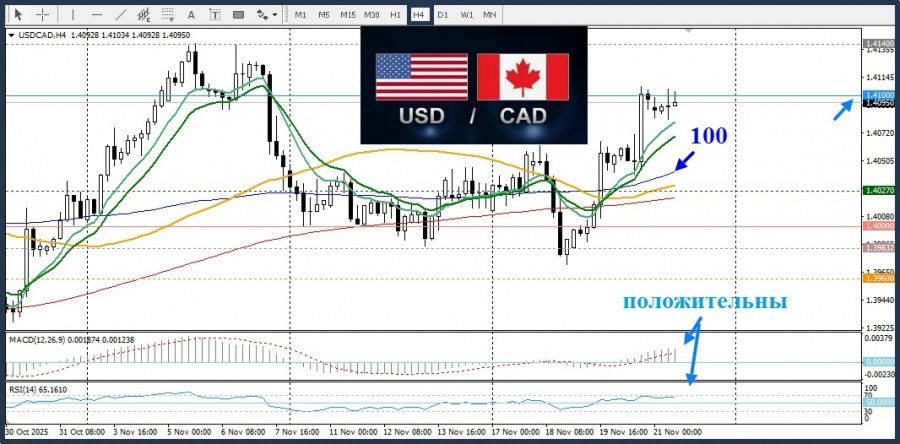Switch to H1 timeframe

(x=395, y=15)
